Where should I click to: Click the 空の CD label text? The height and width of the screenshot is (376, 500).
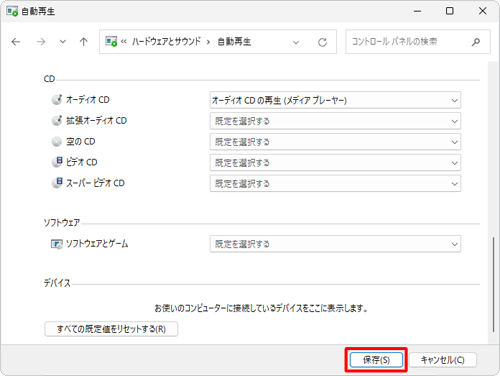click(80, 141)
